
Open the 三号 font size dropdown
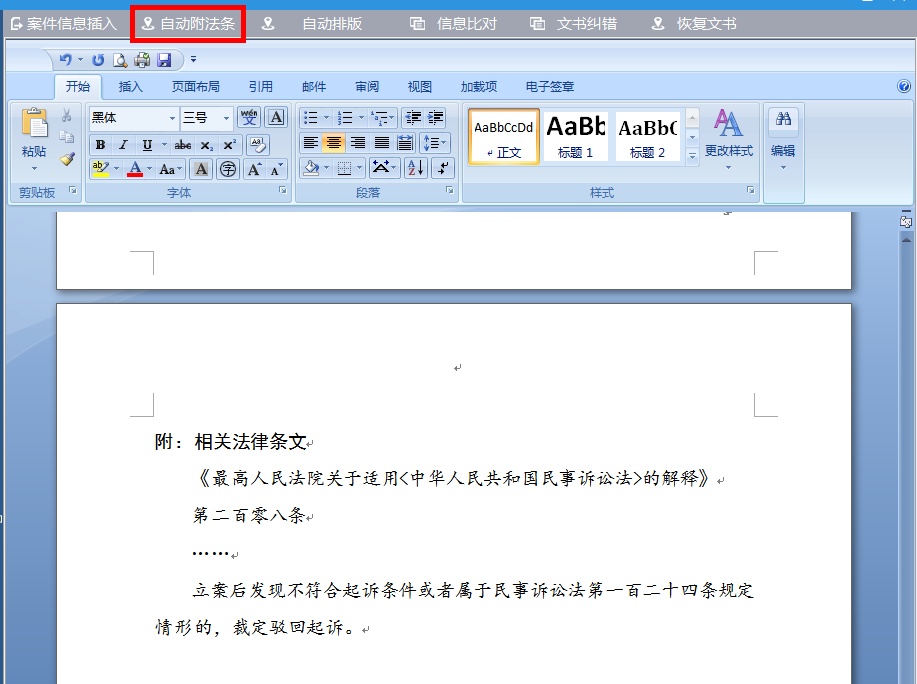click(226, 118)
